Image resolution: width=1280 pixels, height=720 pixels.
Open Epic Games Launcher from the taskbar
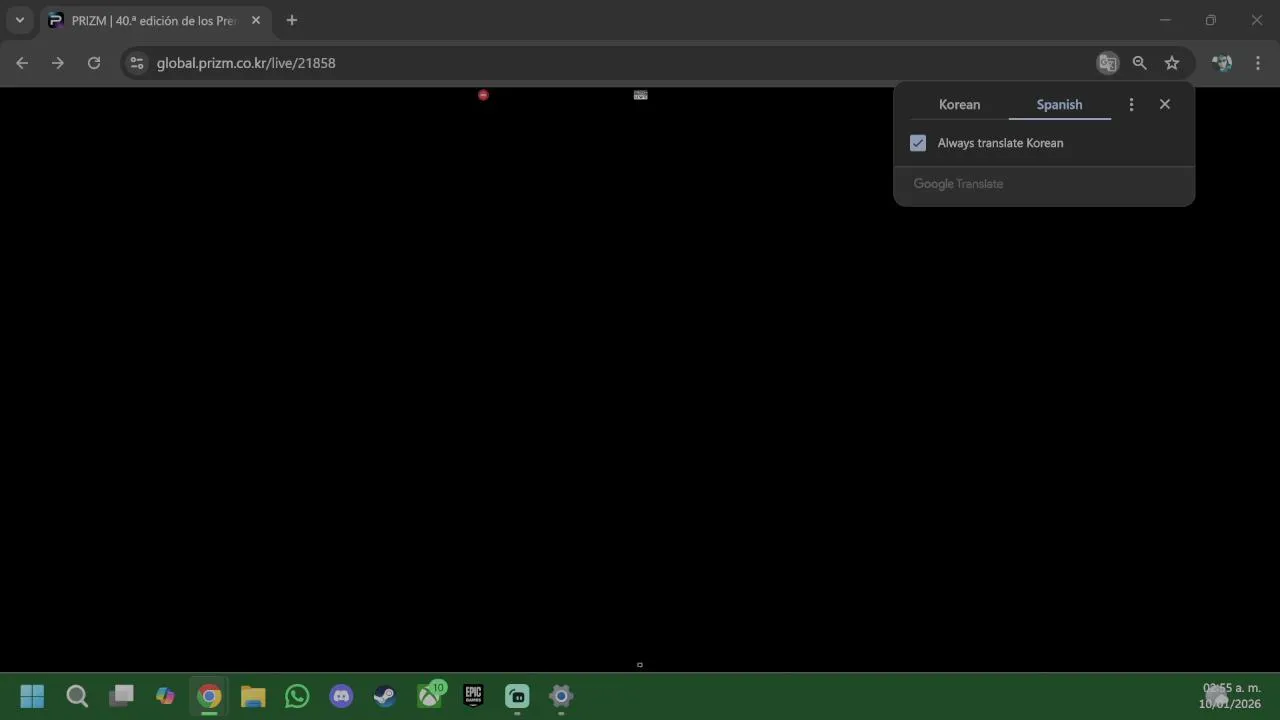tap(473, 696)
